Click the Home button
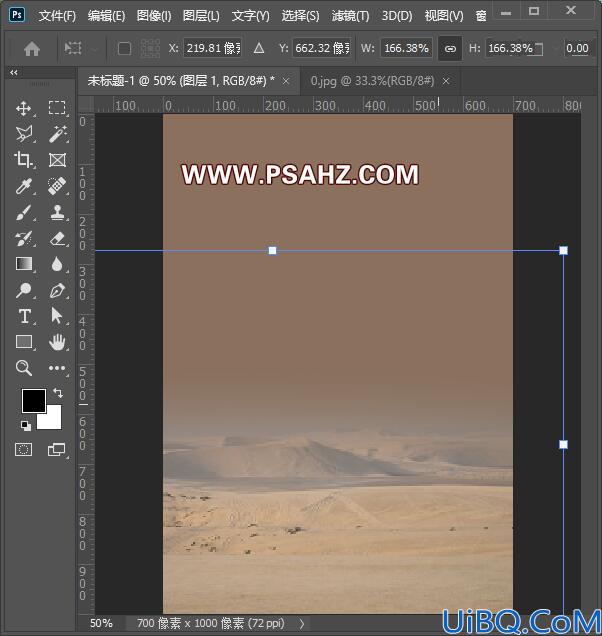The image size is (602, 636). click(32, 49)
